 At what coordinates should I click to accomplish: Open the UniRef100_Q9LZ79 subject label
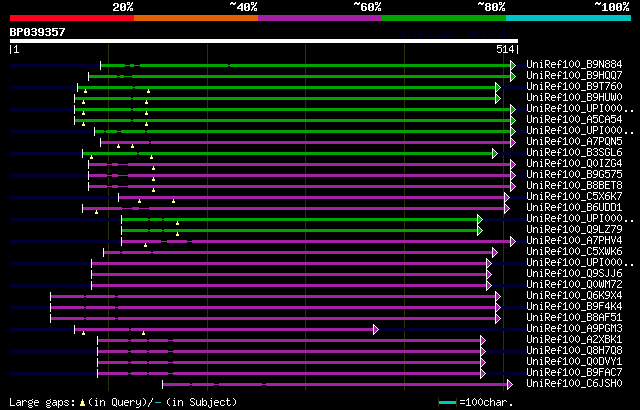[574, 230]
